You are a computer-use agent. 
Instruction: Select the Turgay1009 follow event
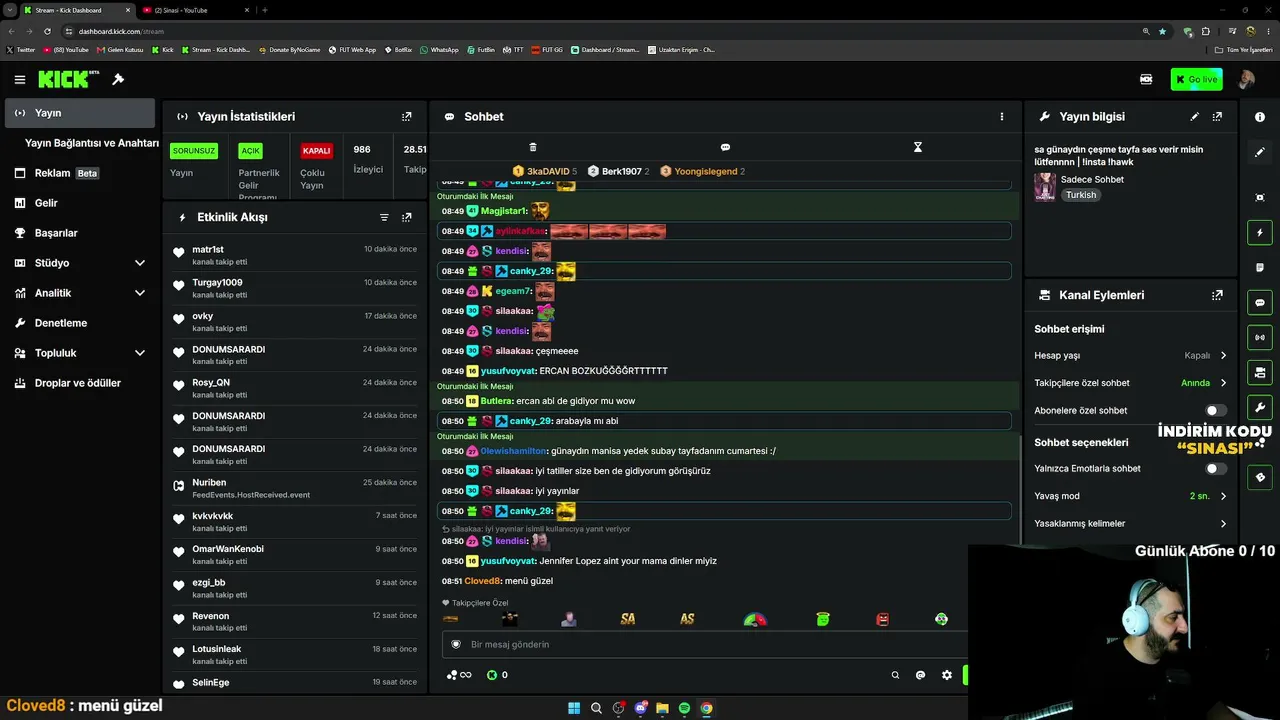(295, 288)
